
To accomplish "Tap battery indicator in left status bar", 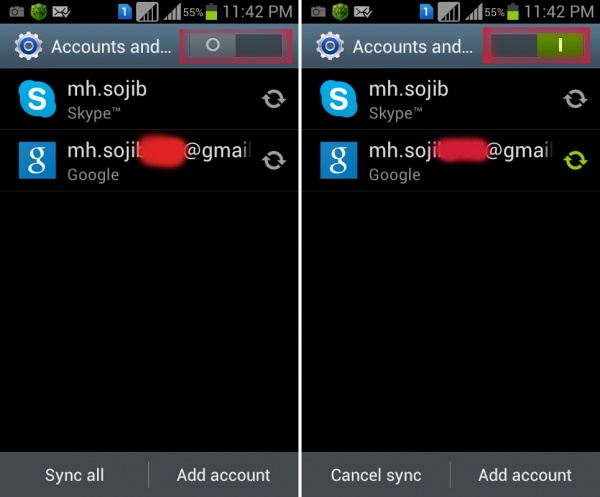I will (x=211, y=12).
